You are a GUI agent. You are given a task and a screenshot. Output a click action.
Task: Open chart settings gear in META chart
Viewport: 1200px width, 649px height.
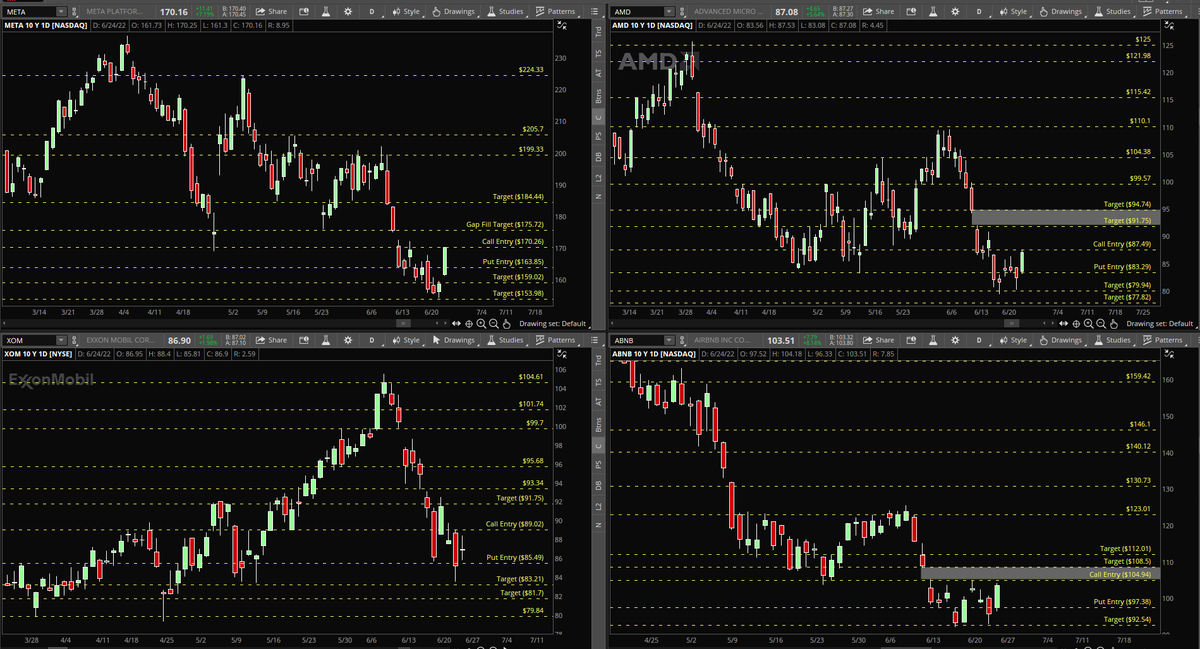tap(348, 11)
